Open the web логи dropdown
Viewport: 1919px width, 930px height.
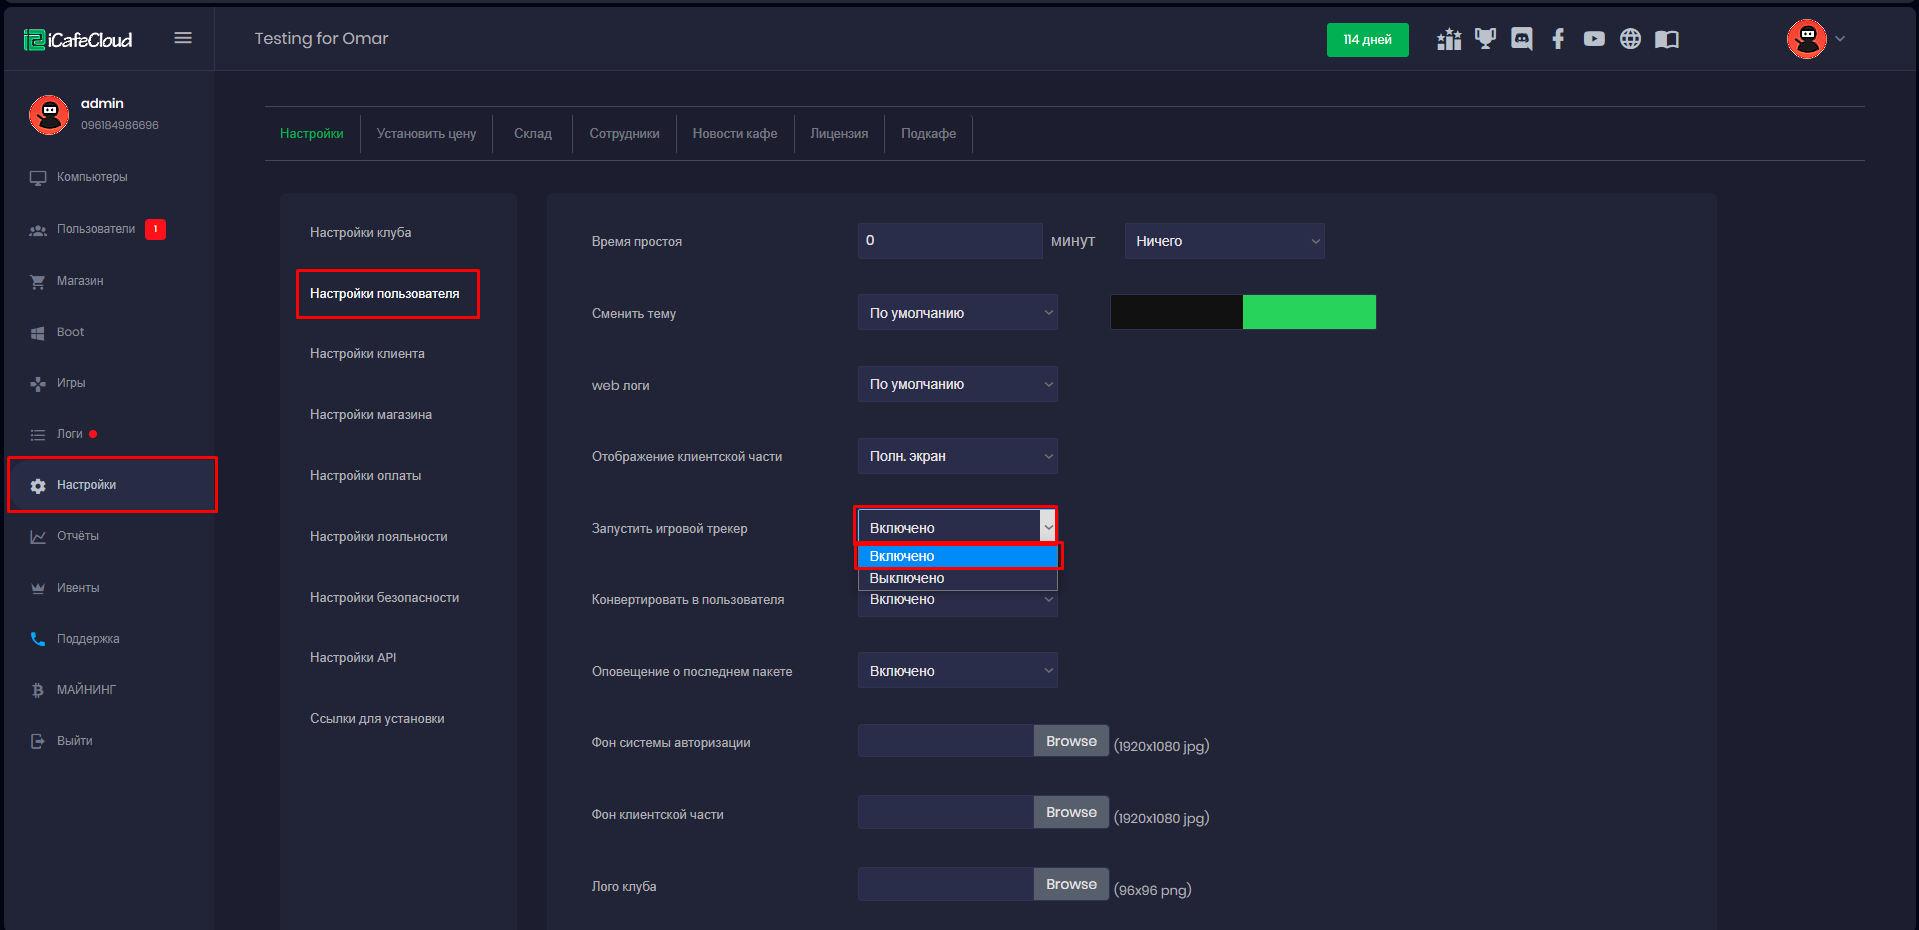point(957,384)
